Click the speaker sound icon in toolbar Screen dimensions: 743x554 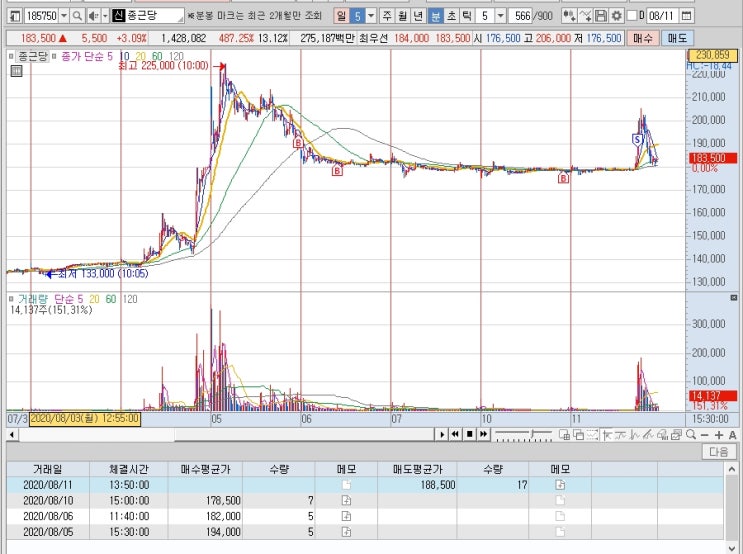coord(93,16)
